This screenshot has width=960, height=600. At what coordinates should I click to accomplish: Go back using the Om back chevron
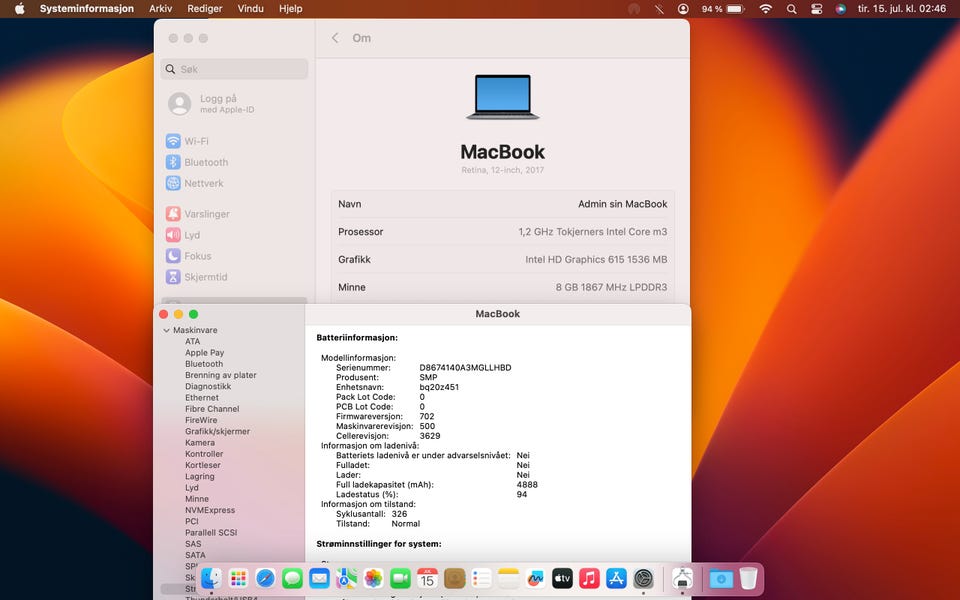coord(335,38)
